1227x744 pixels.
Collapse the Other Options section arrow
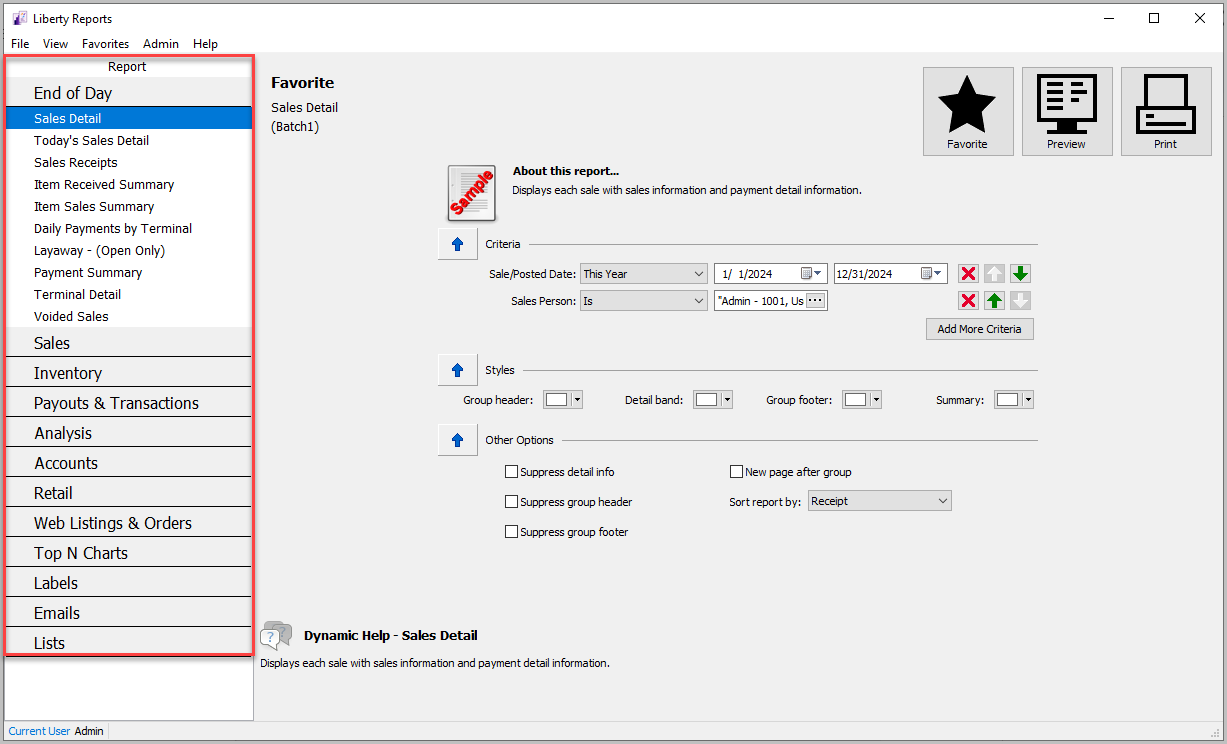[458, 440]
